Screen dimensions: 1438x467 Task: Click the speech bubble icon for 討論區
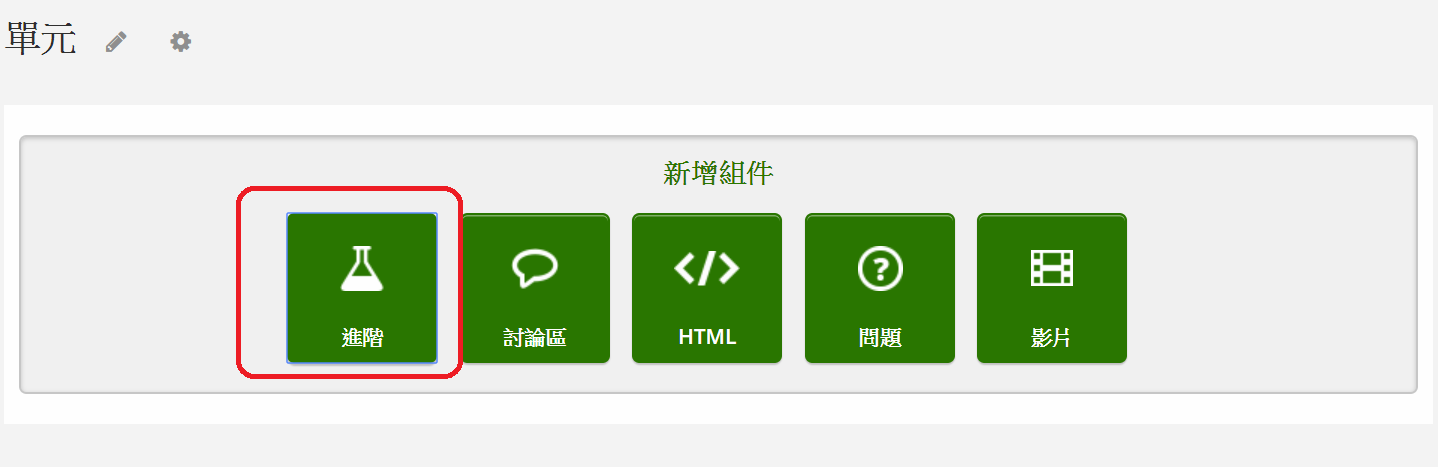[535, 268]
